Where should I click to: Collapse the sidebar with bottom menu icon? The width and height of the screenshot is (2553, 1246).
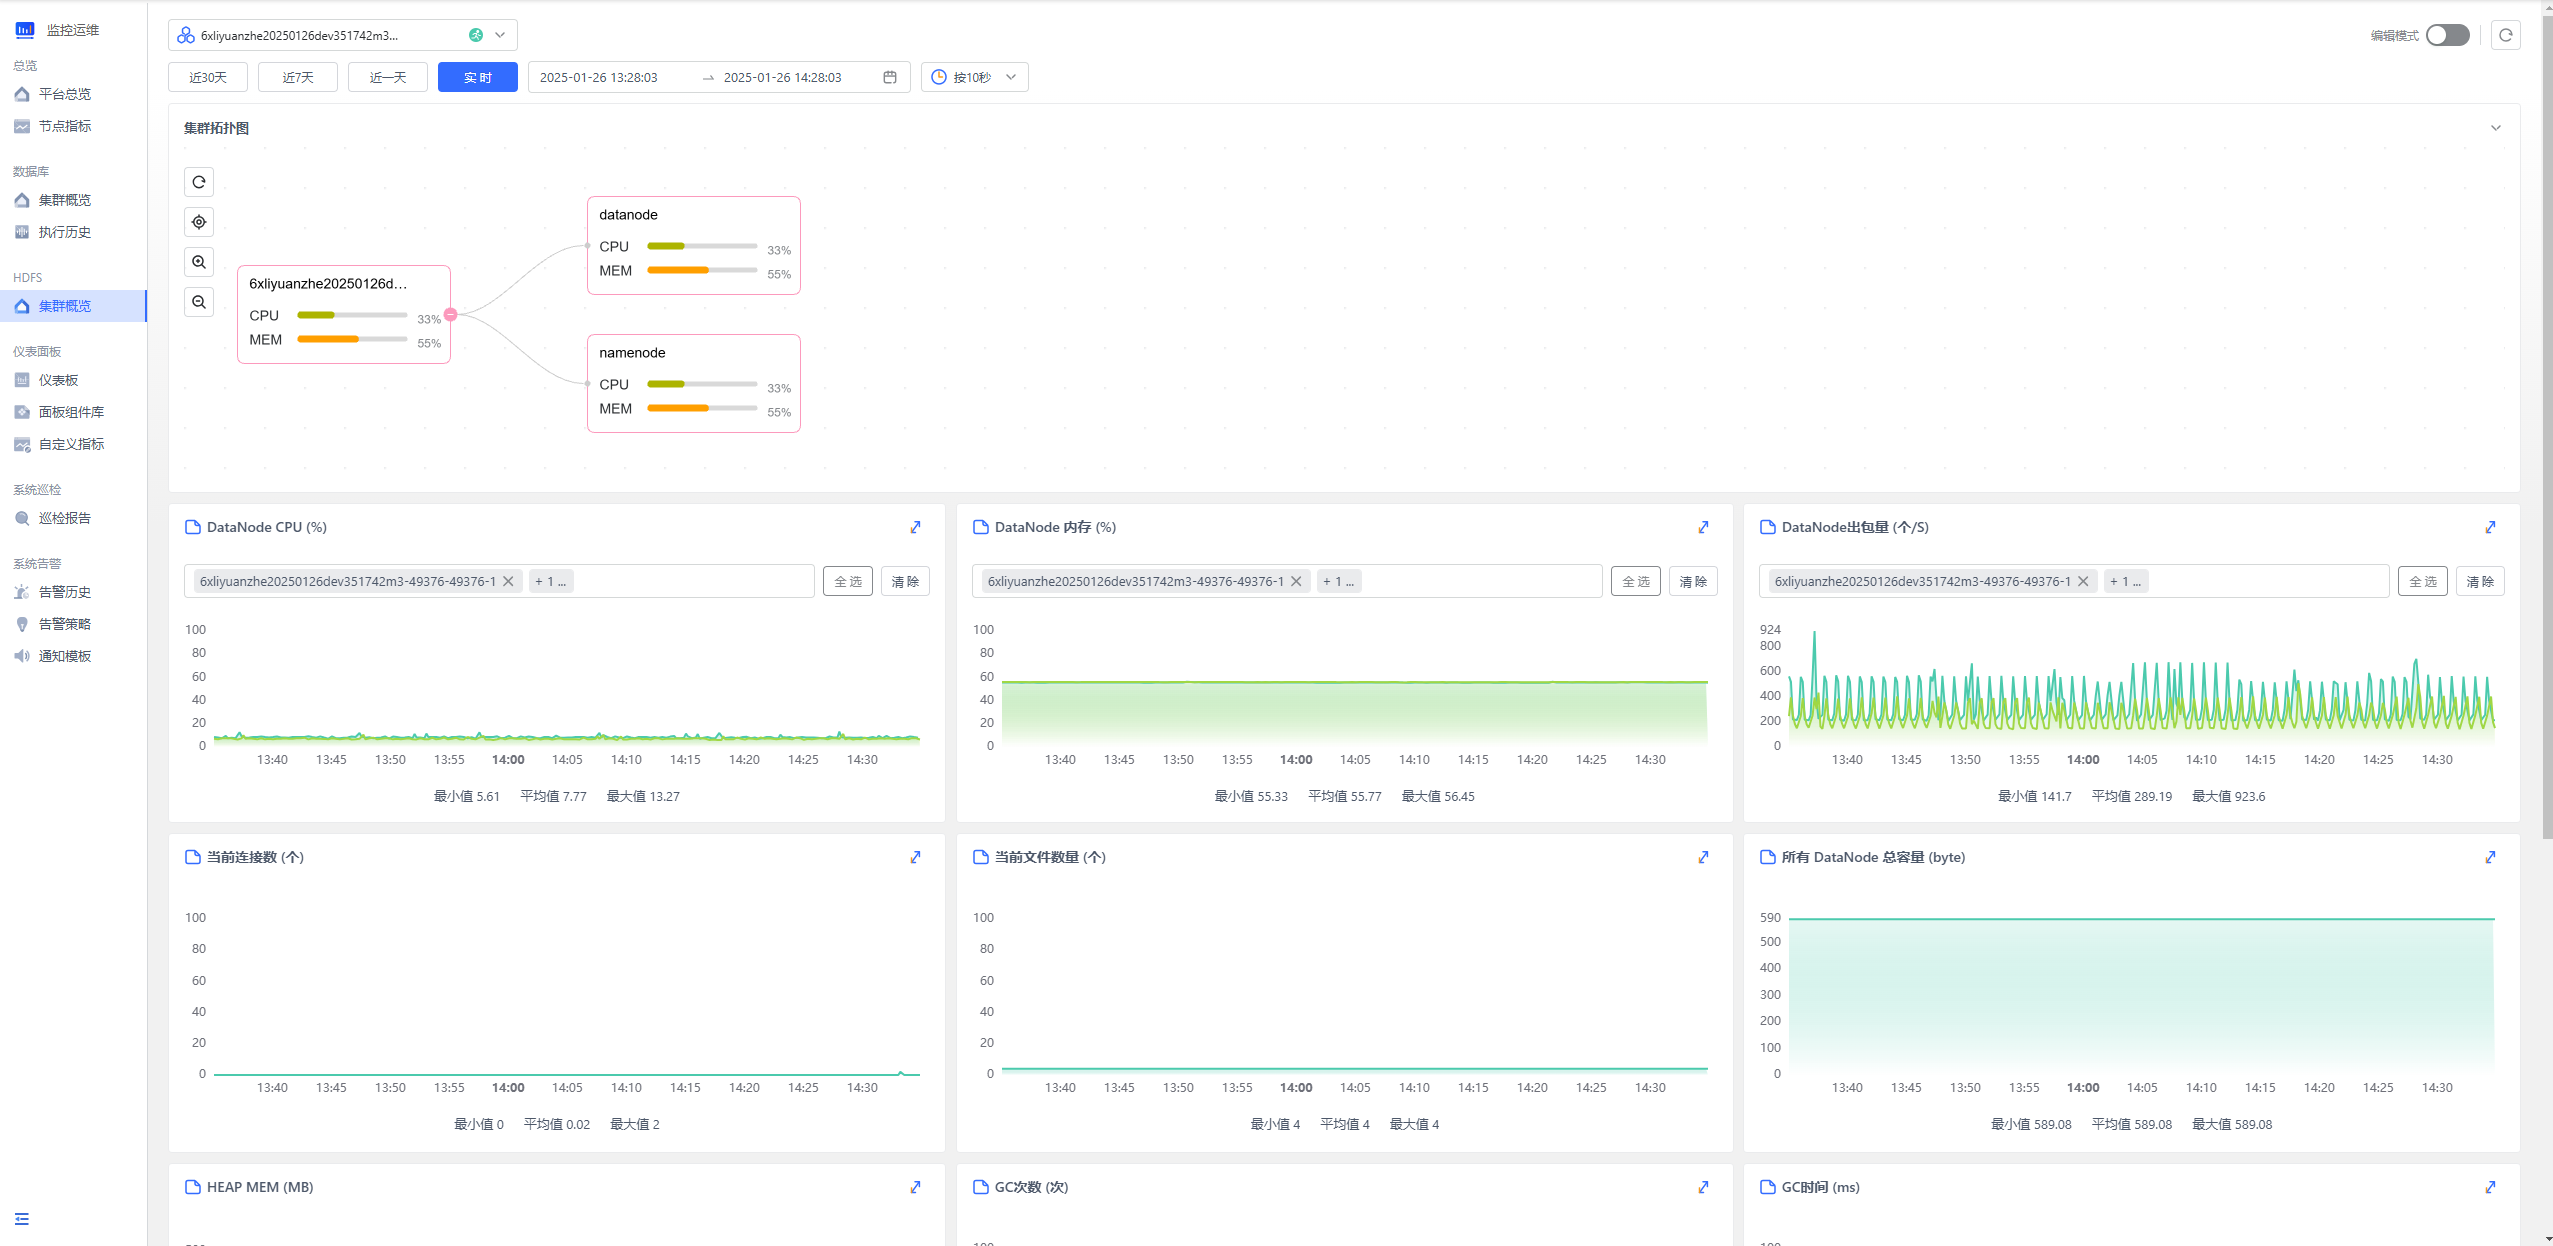[22, 1219]
